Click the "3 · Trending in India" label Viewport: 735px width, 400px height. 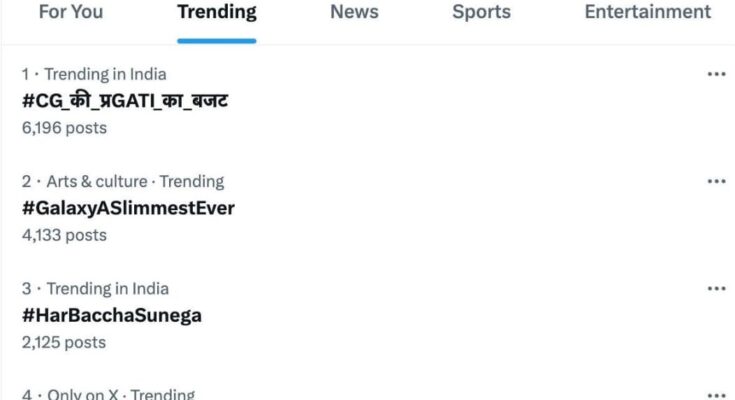(x=94, y=288)
